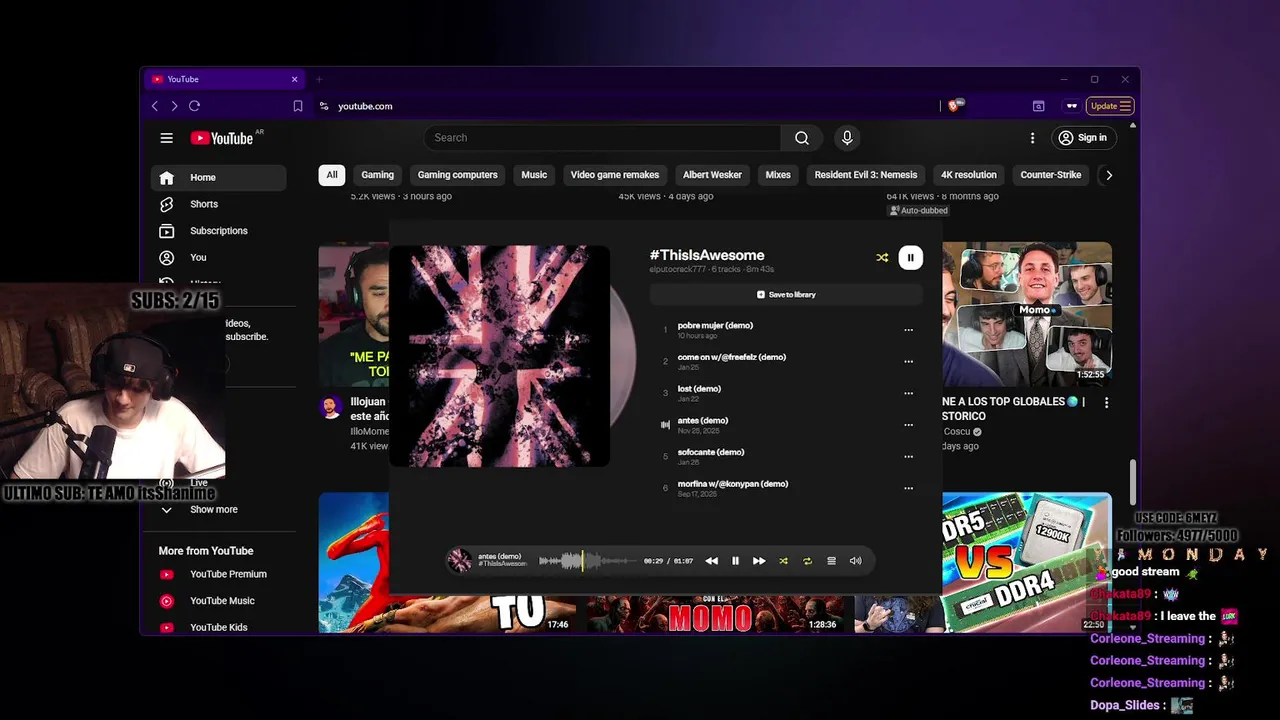The height and width of the screenshot is (720, 1280).
Task: Click Save to library button
Action: point(786,295)
